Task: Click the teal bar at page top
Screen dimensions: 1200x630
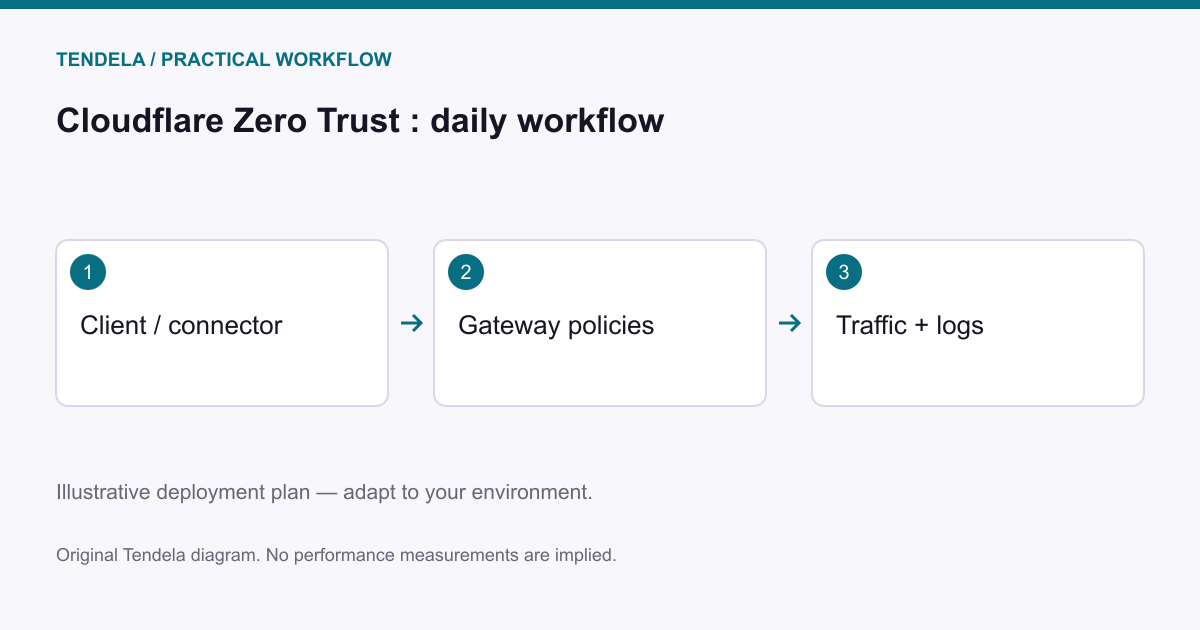Action: pos(600,4)
